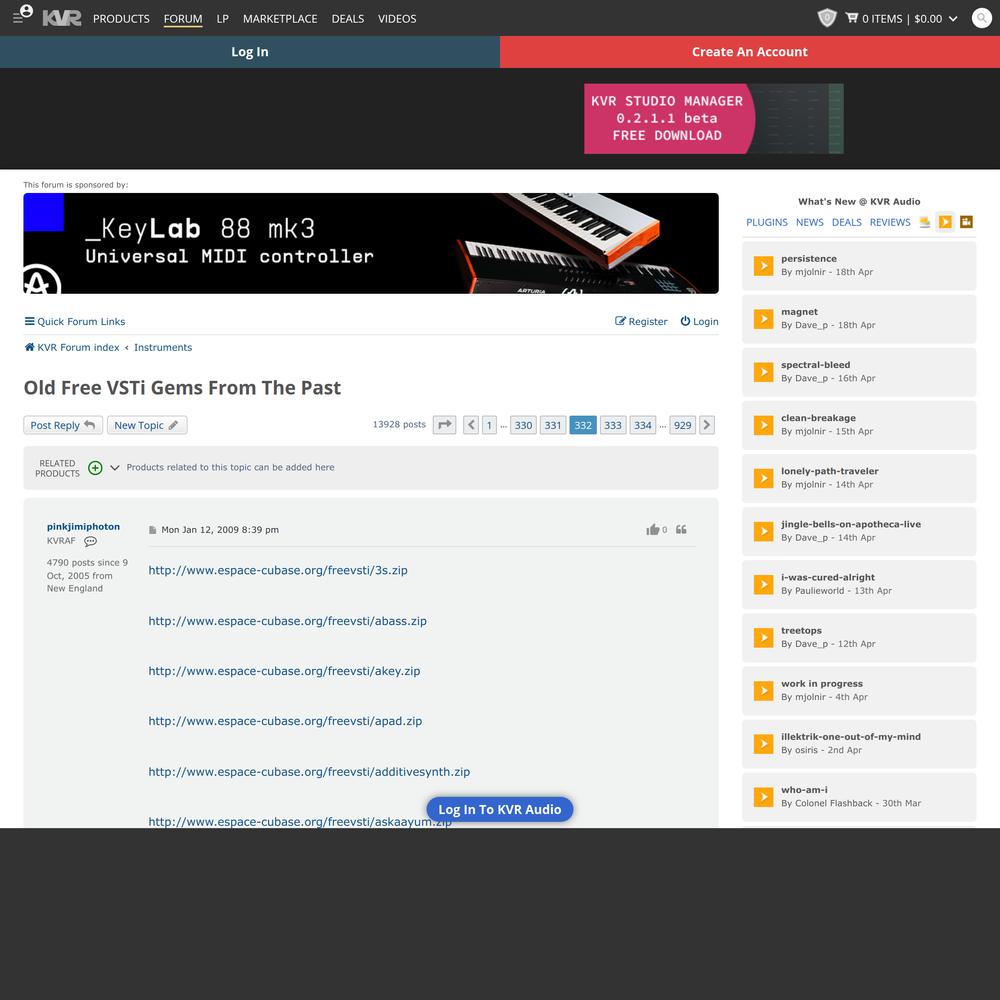Click the KVR logo
The height and width of the screenshot is (1000, 1000).
pos(62,18)
